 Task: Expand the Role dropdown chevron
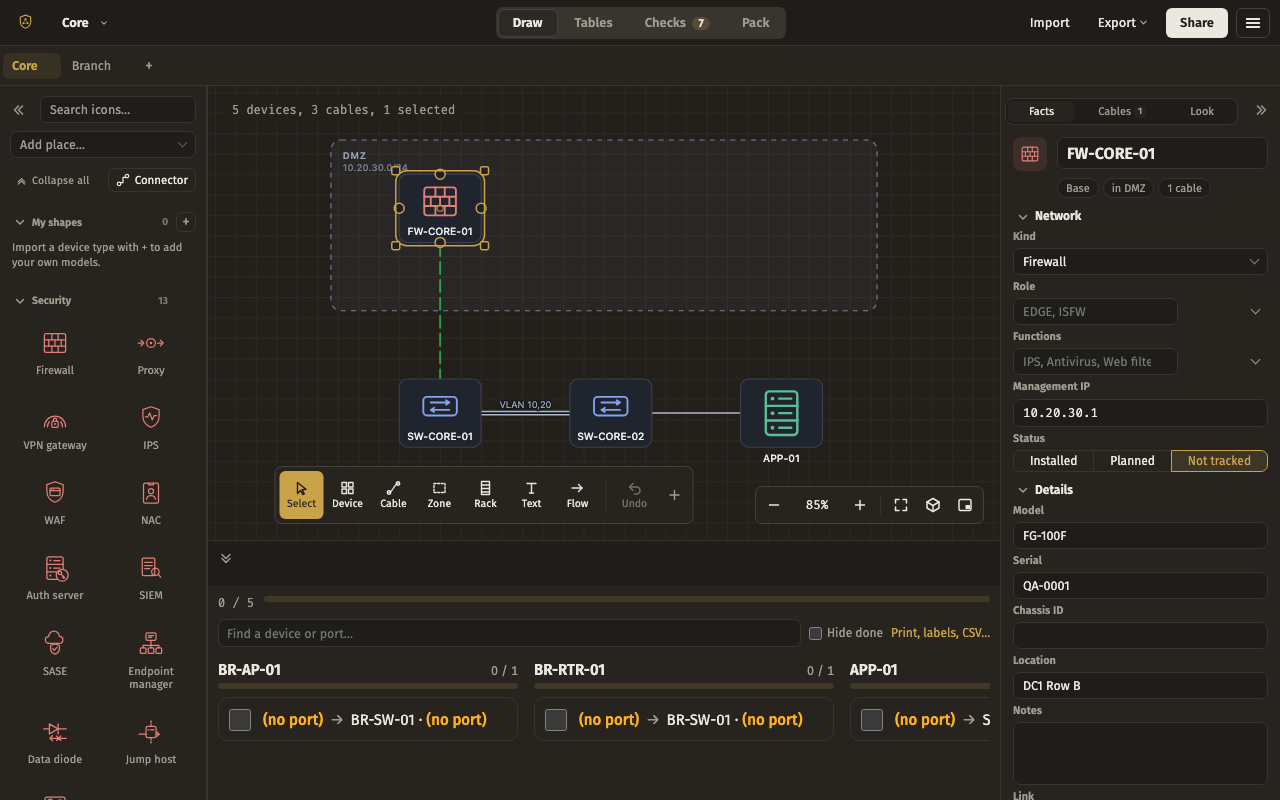coord(1256,312)
